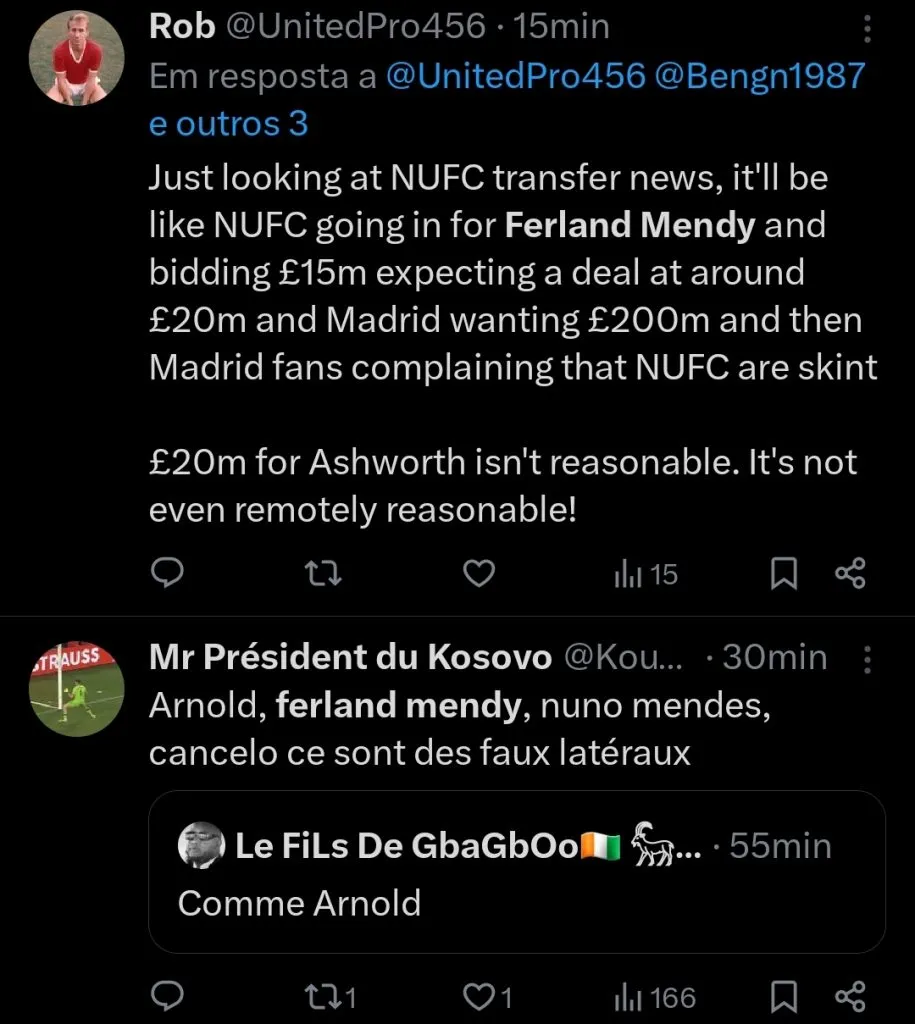Open the @UnitedPro456 mention link
Viewport: 915px width, 1024px height.
click(514, 77)
